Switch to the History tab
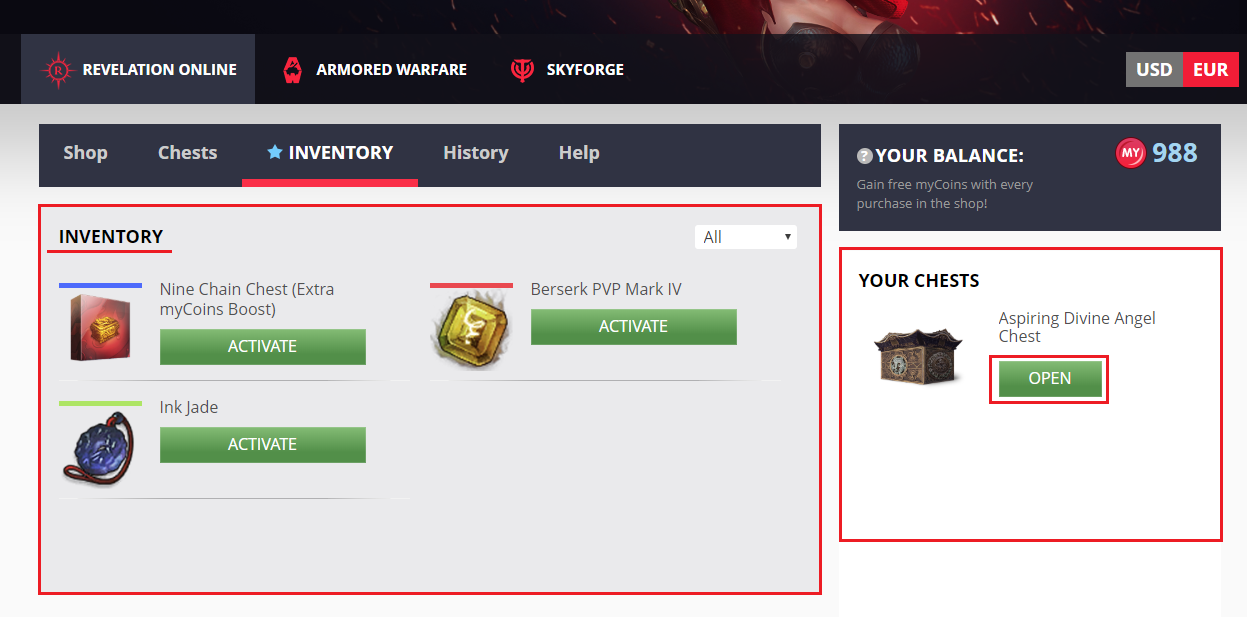Image resolution: width=1247 pixels, height=617 pixels. click(476, 153)
